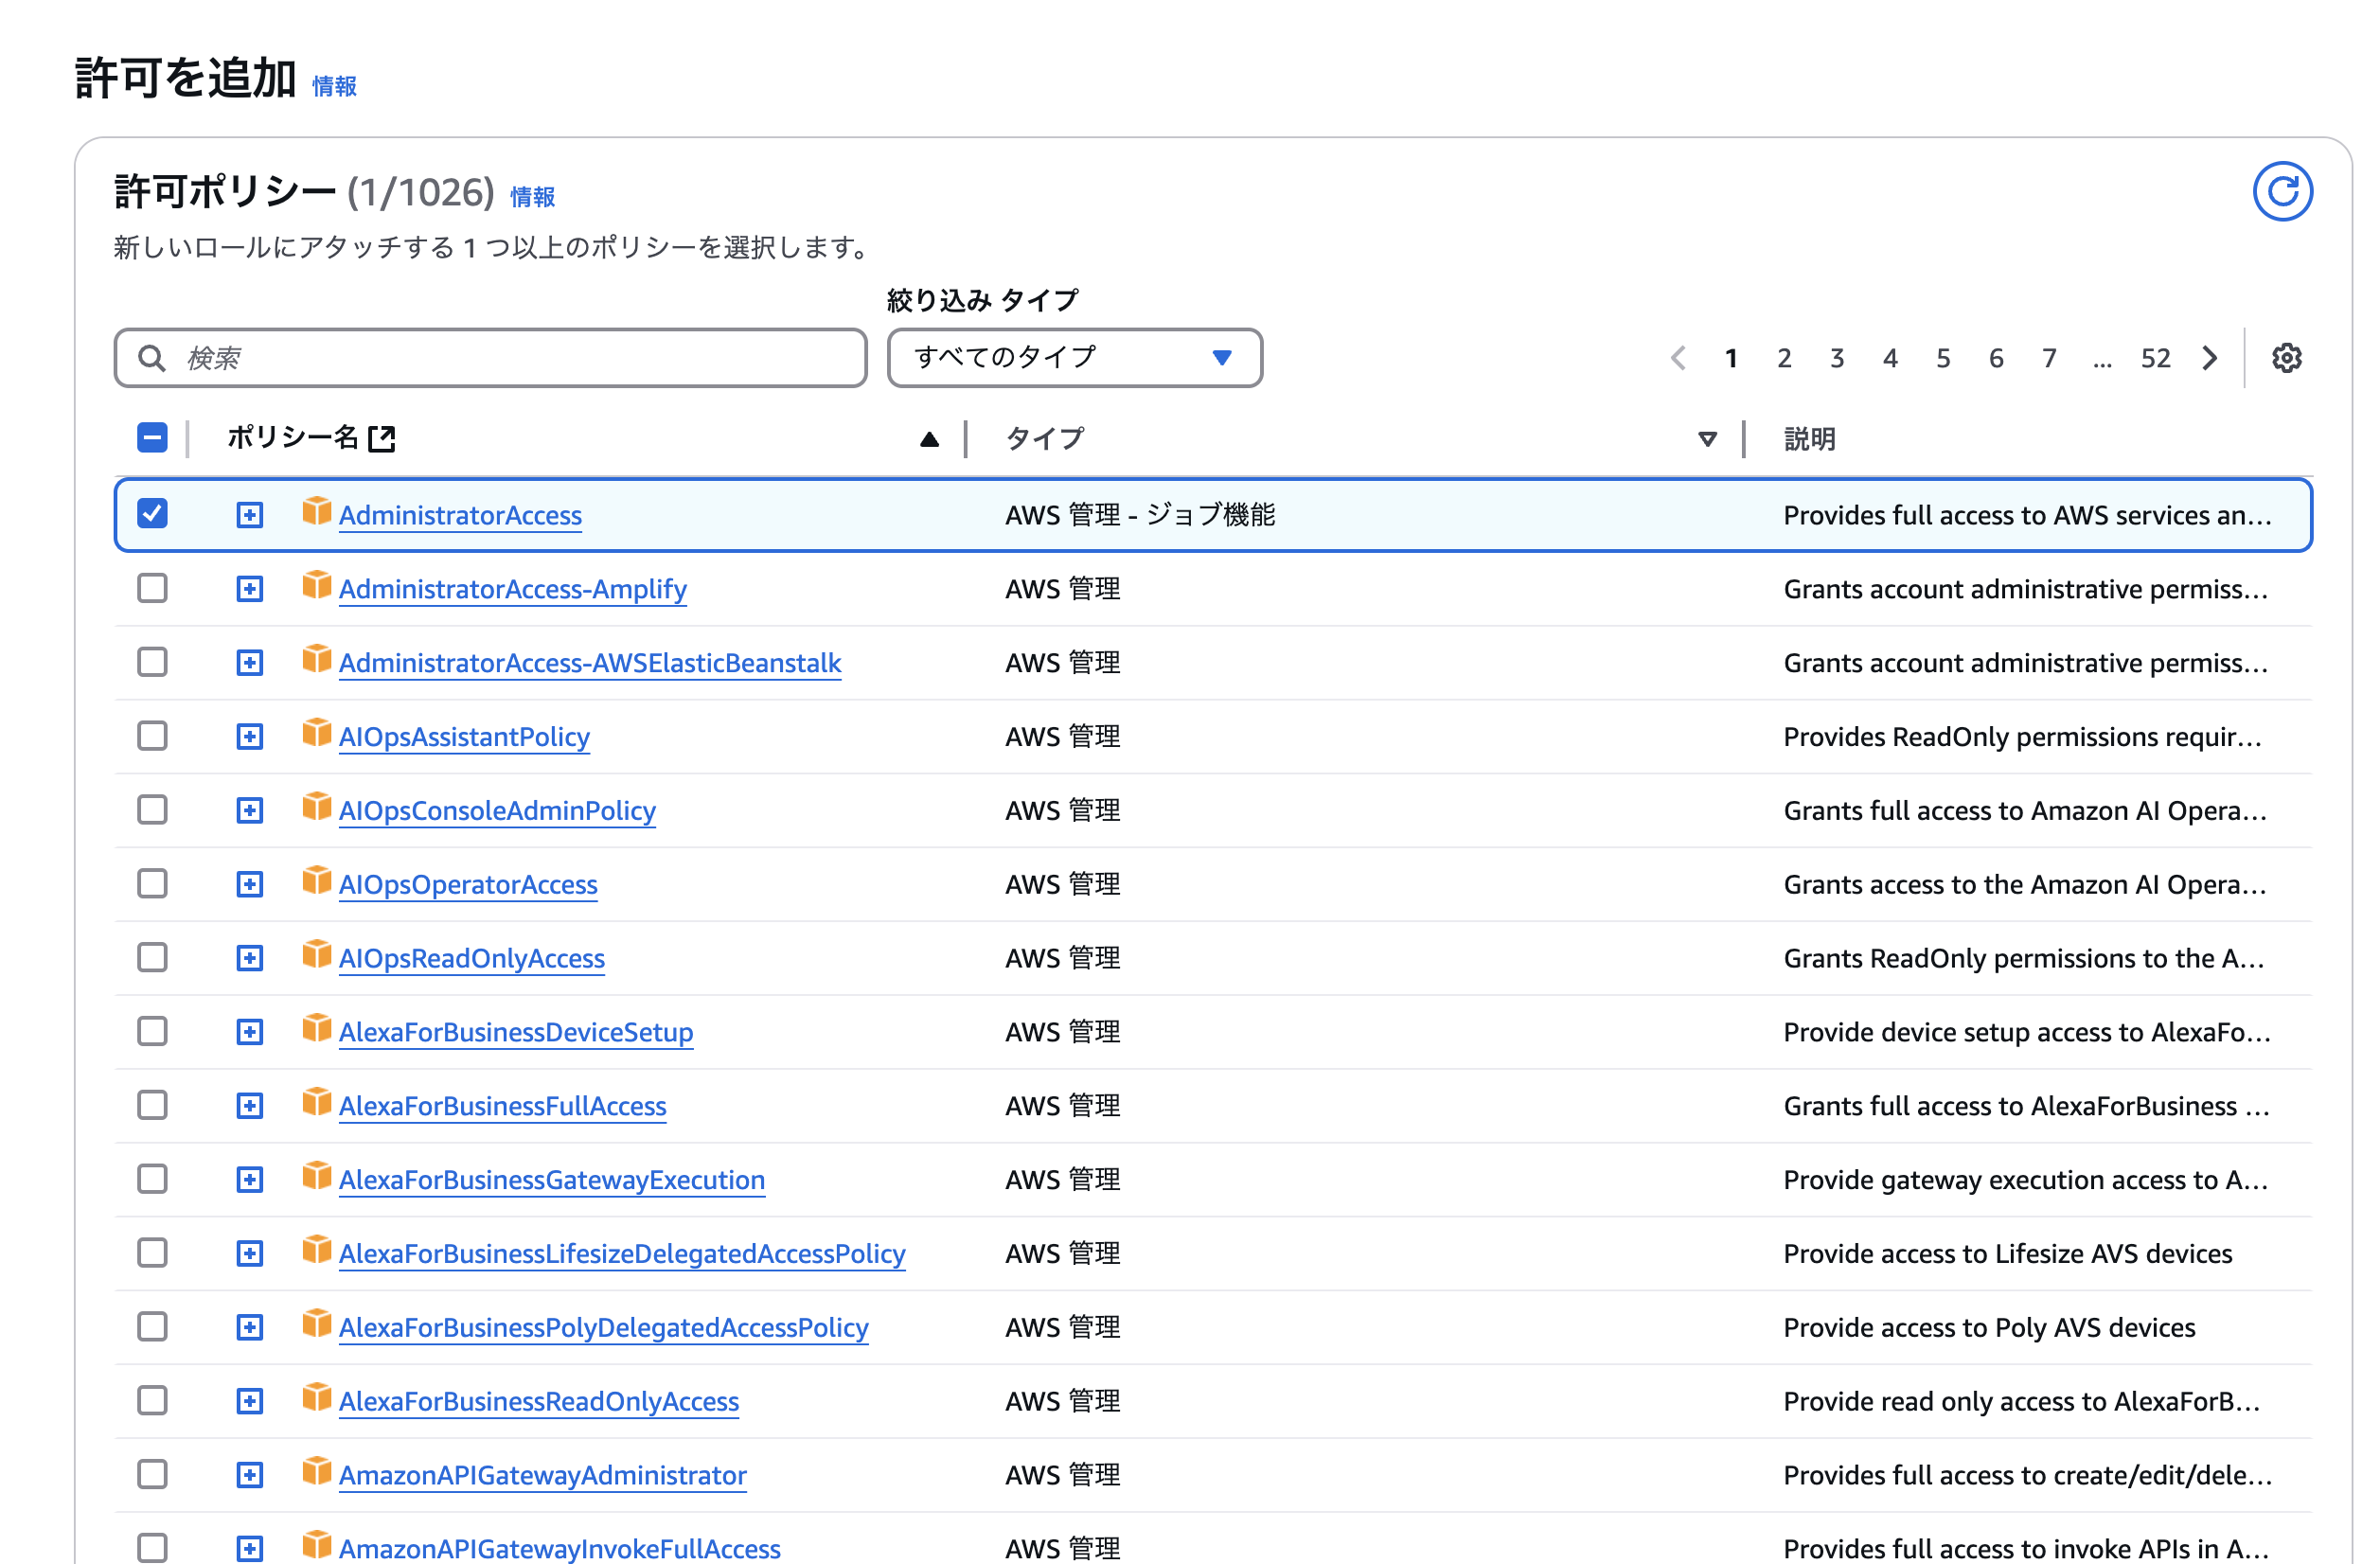Click ascending sort arrow on policy name
Viewport: 2380px width, 1564px height.
tap(929, 439)
